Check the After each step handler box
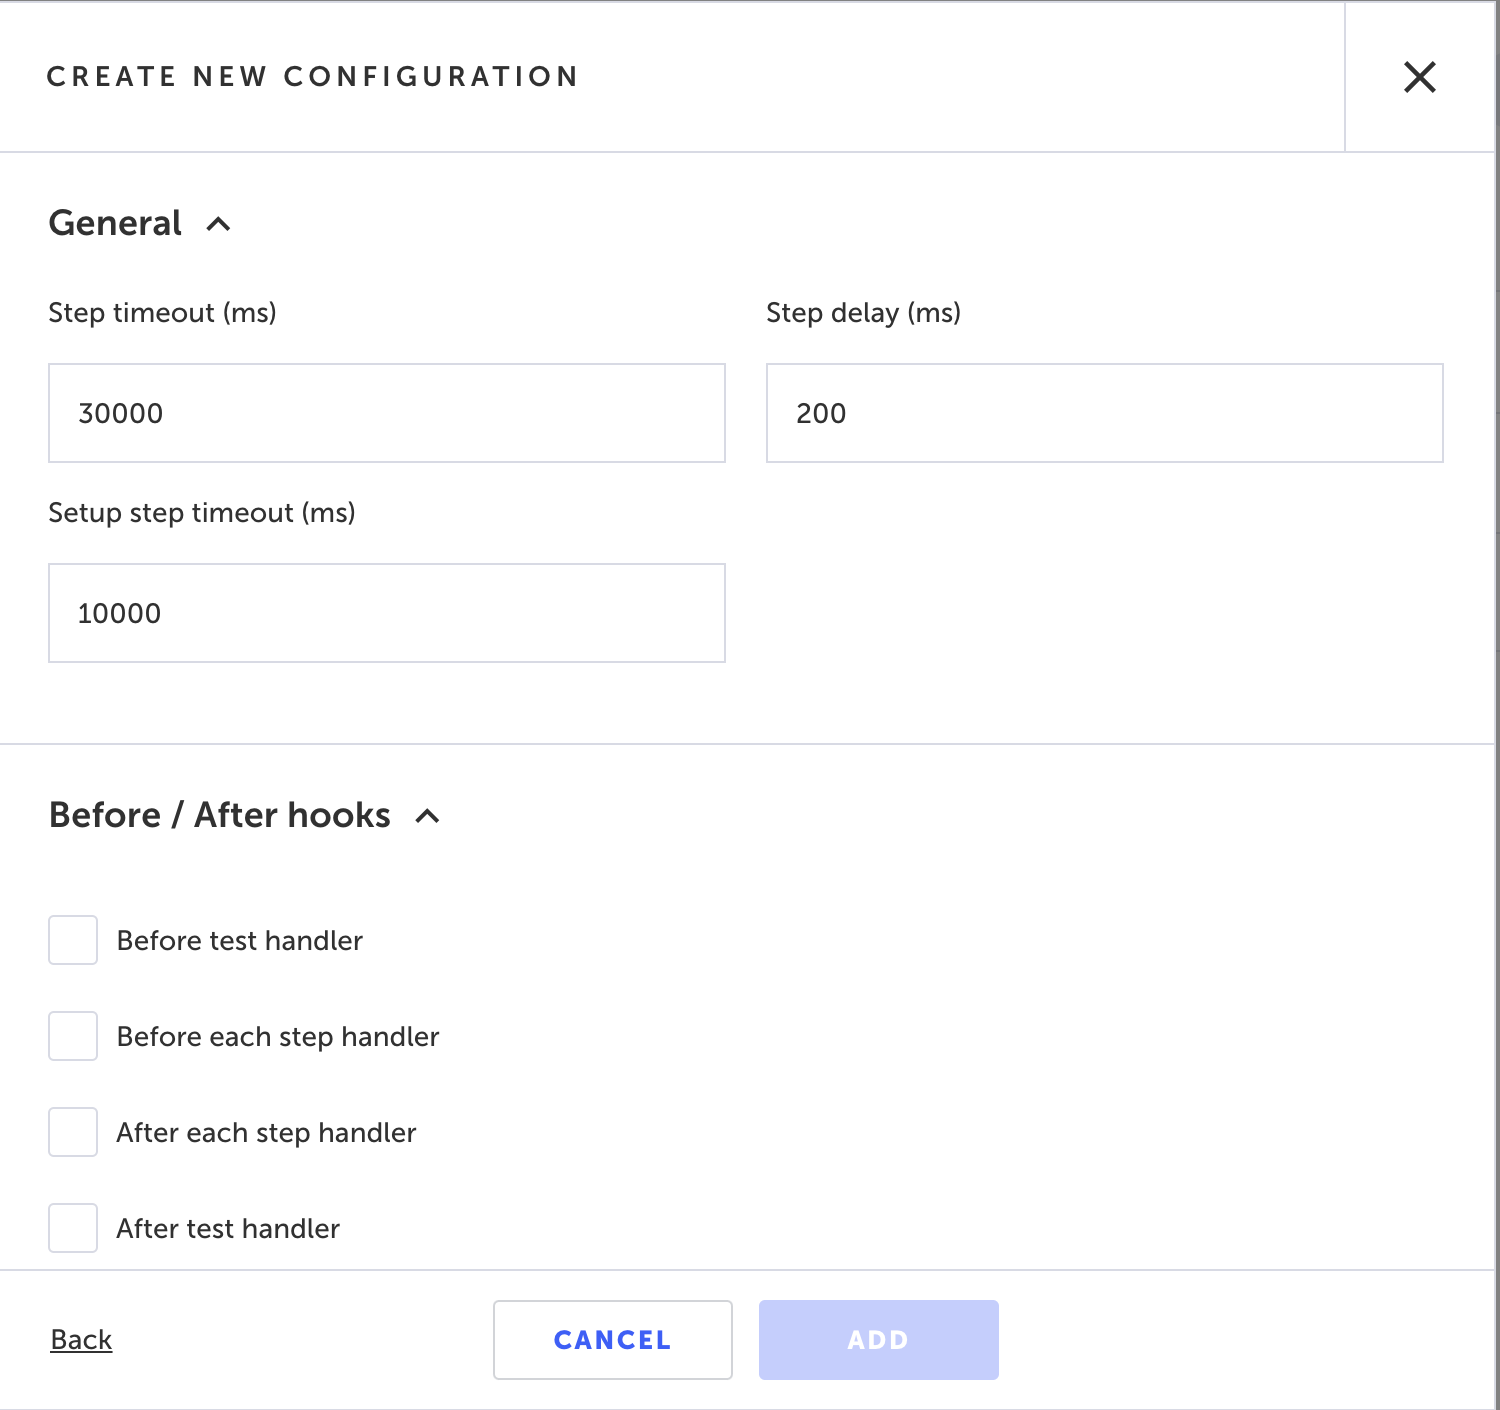The width and height of the screenshot is (1500, 1410). tap(73, 1132)
